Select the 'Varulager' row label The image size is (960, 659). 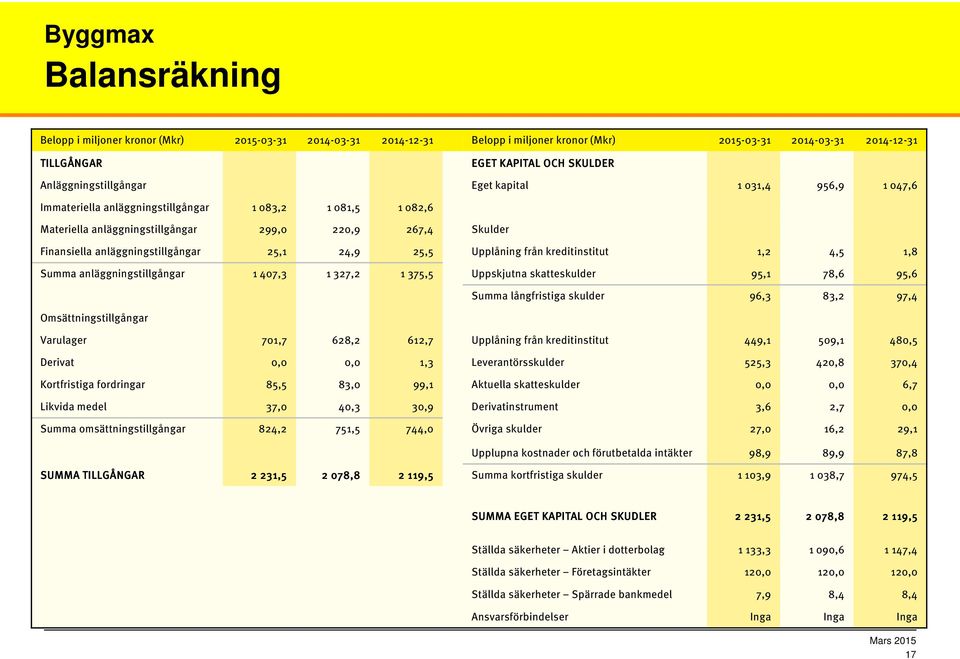coord(63,341)
